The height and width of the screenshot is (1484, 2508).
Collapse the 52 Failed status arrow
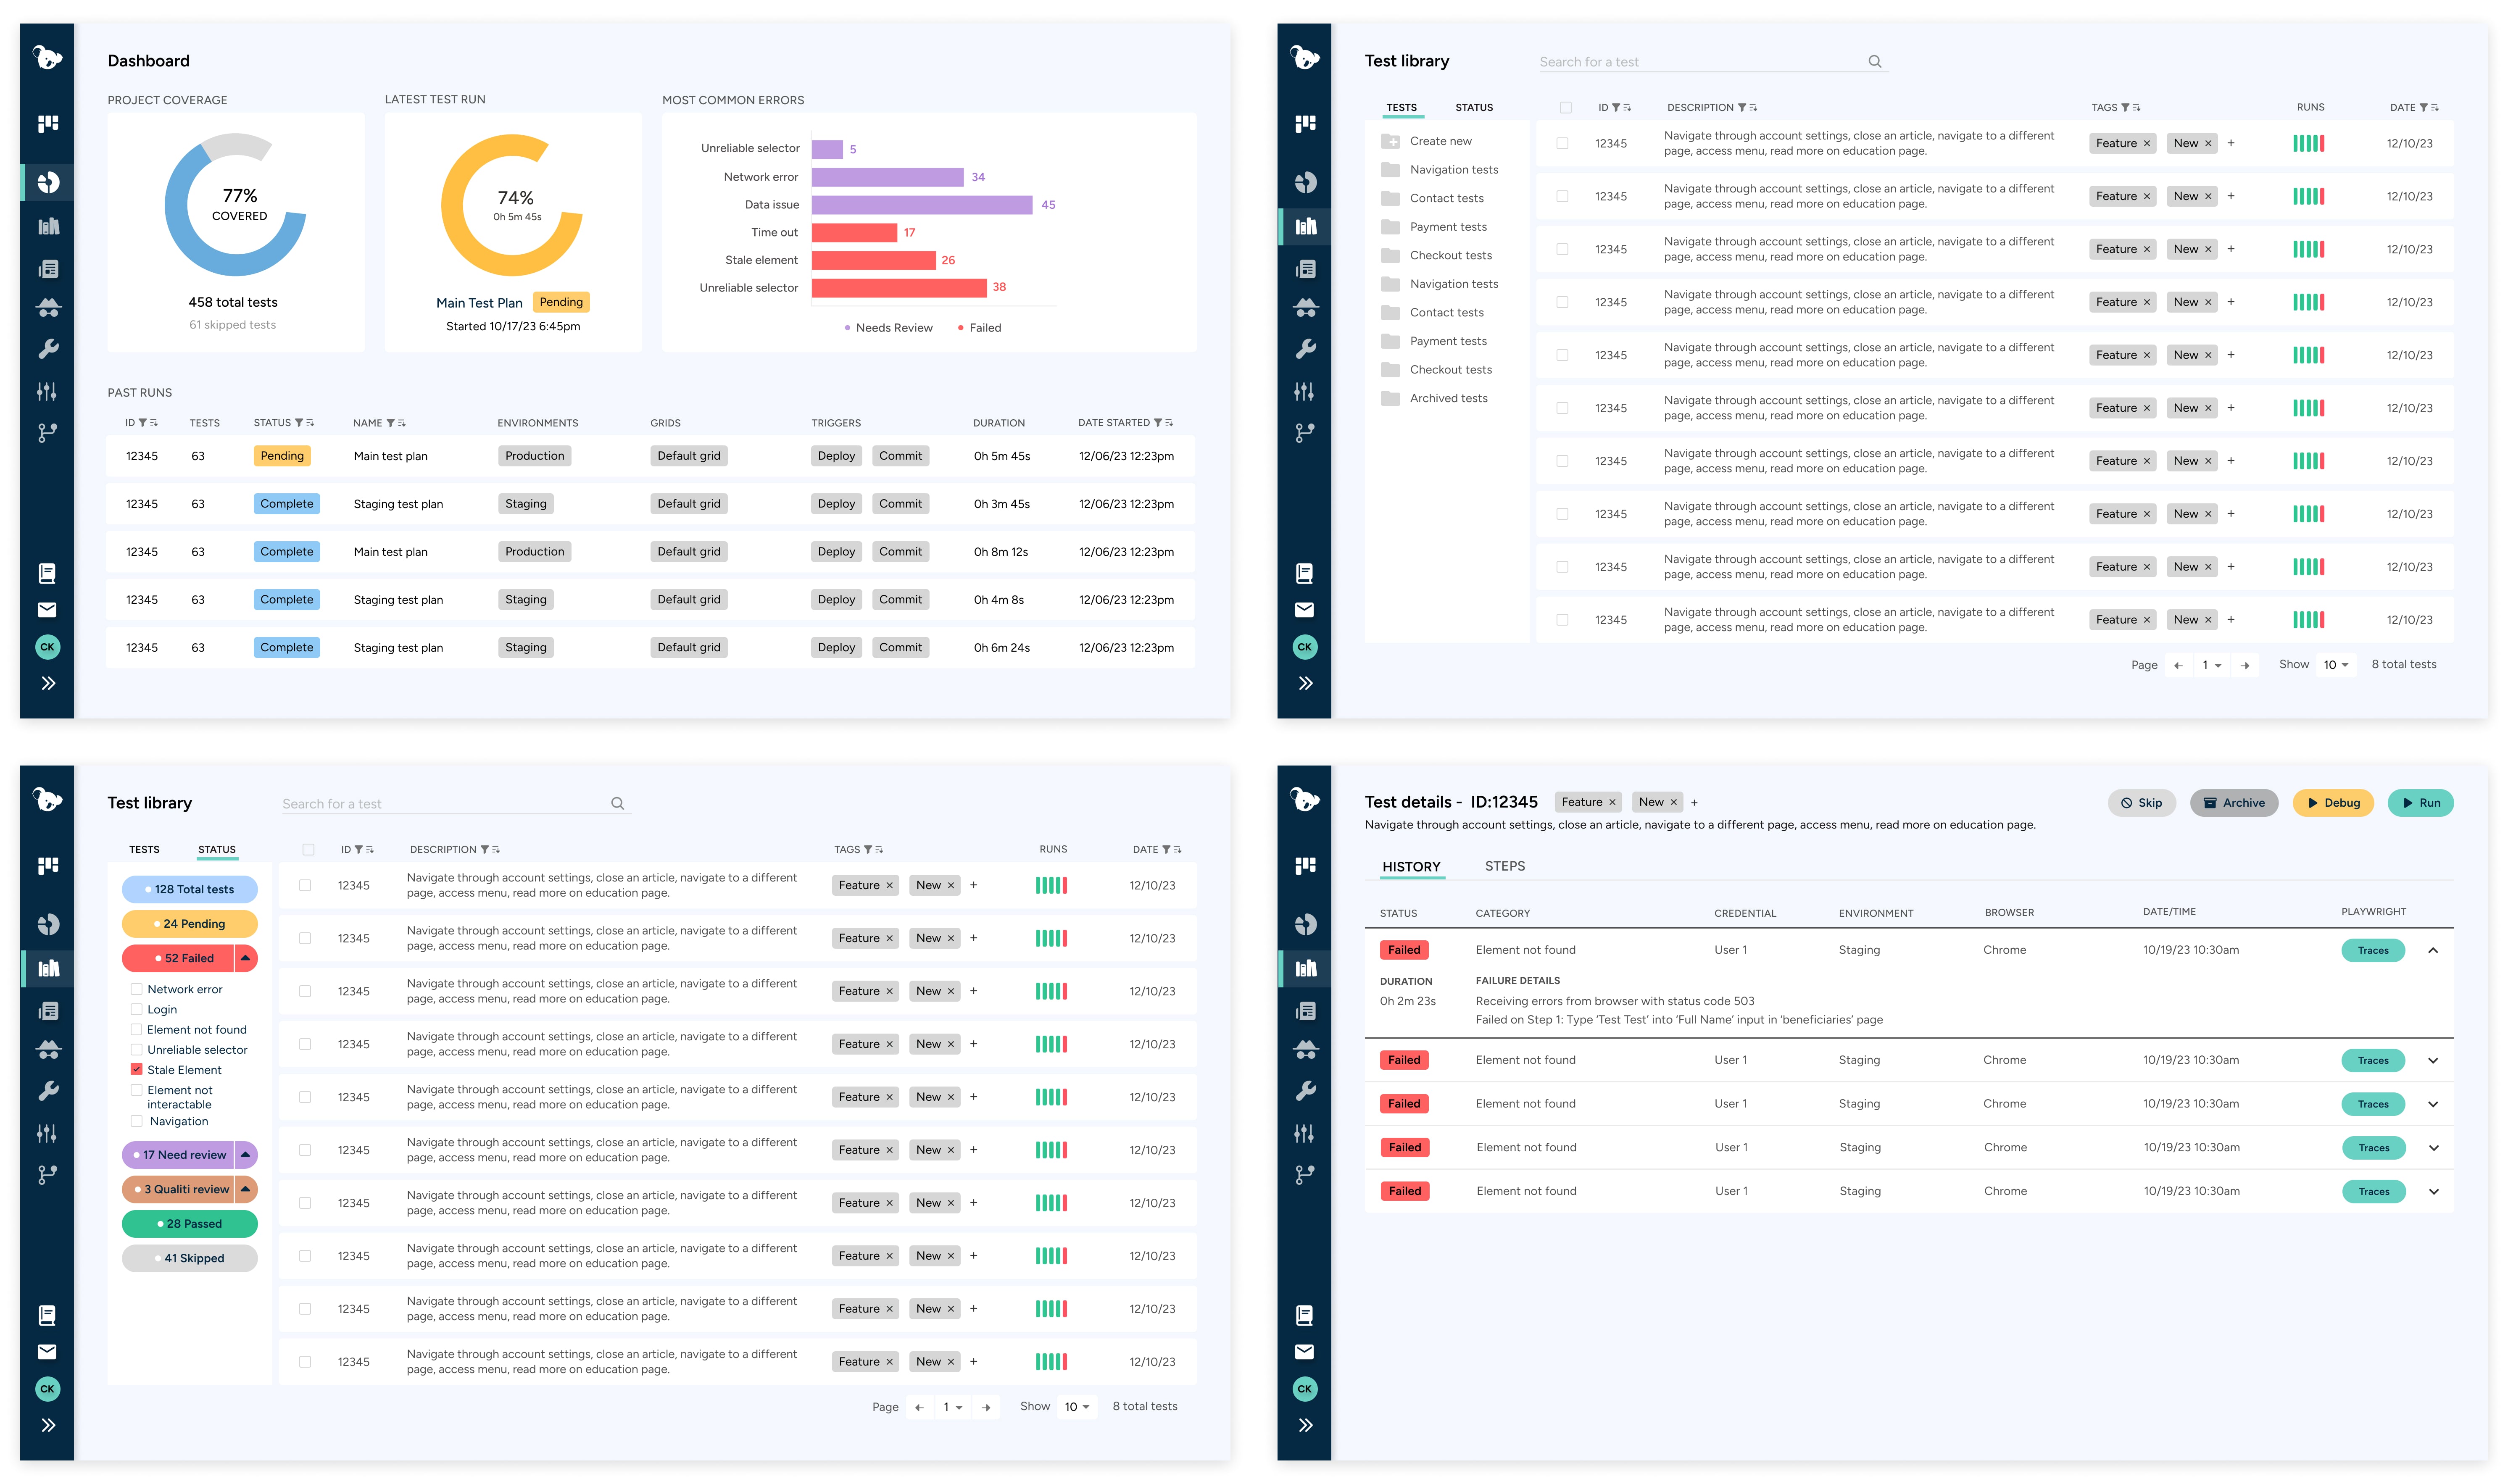pyautogui.click(x=245, y=958)
